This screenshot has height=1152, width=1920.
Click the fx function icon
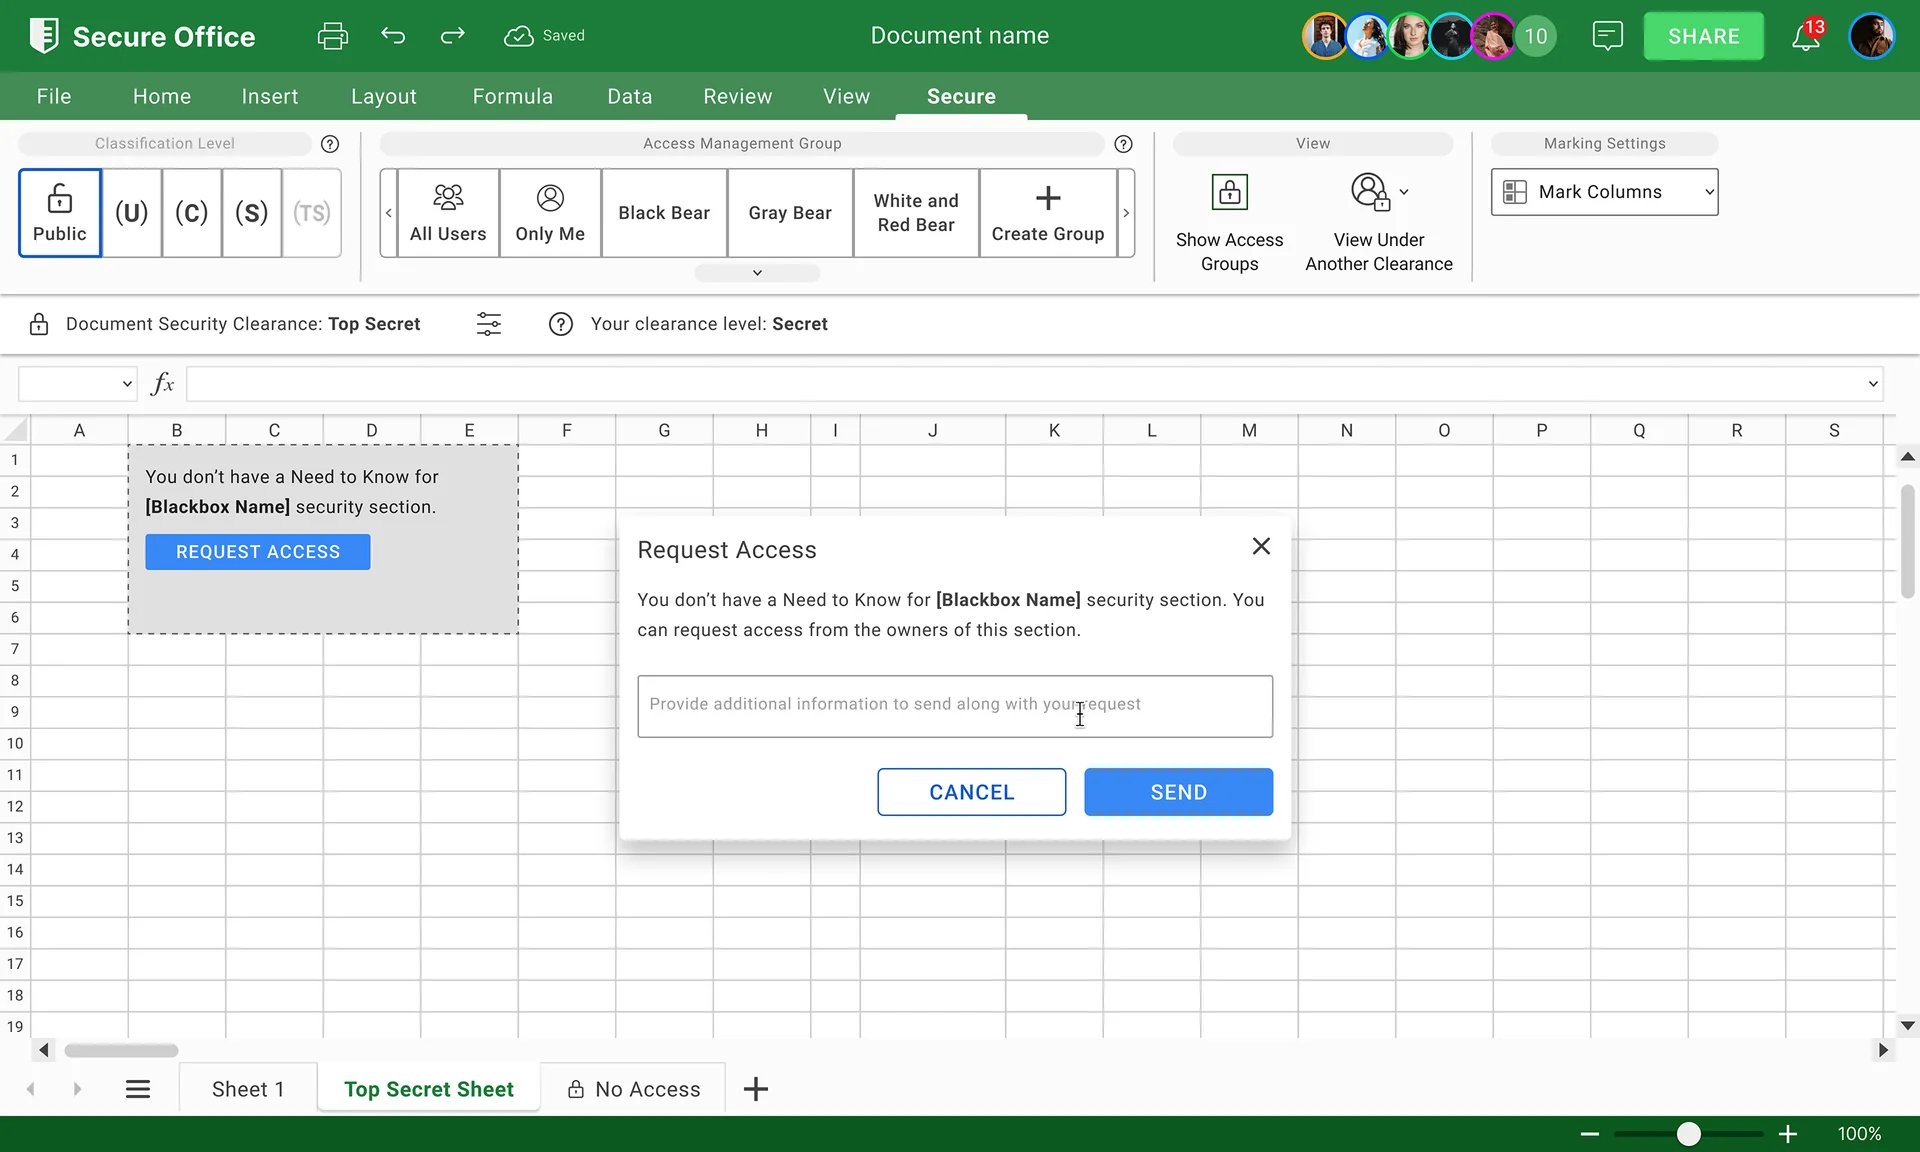tap(162, 384)
